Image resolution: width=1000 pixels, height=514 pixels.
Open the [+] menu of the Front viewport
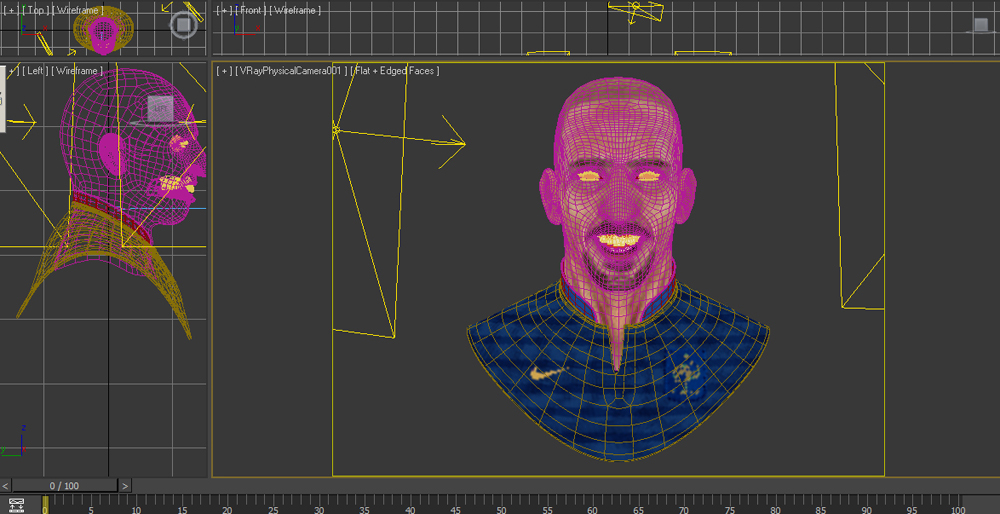pos(224,10)
